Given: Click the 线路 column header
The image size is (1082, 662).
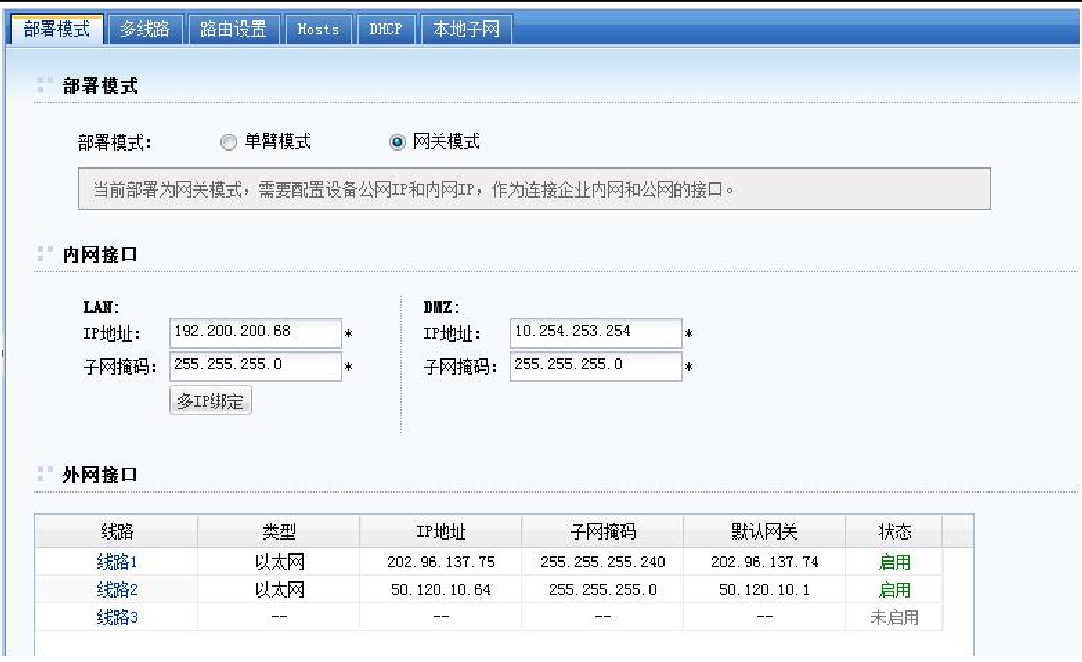Looking at the screenshot, I should (117, 531).
